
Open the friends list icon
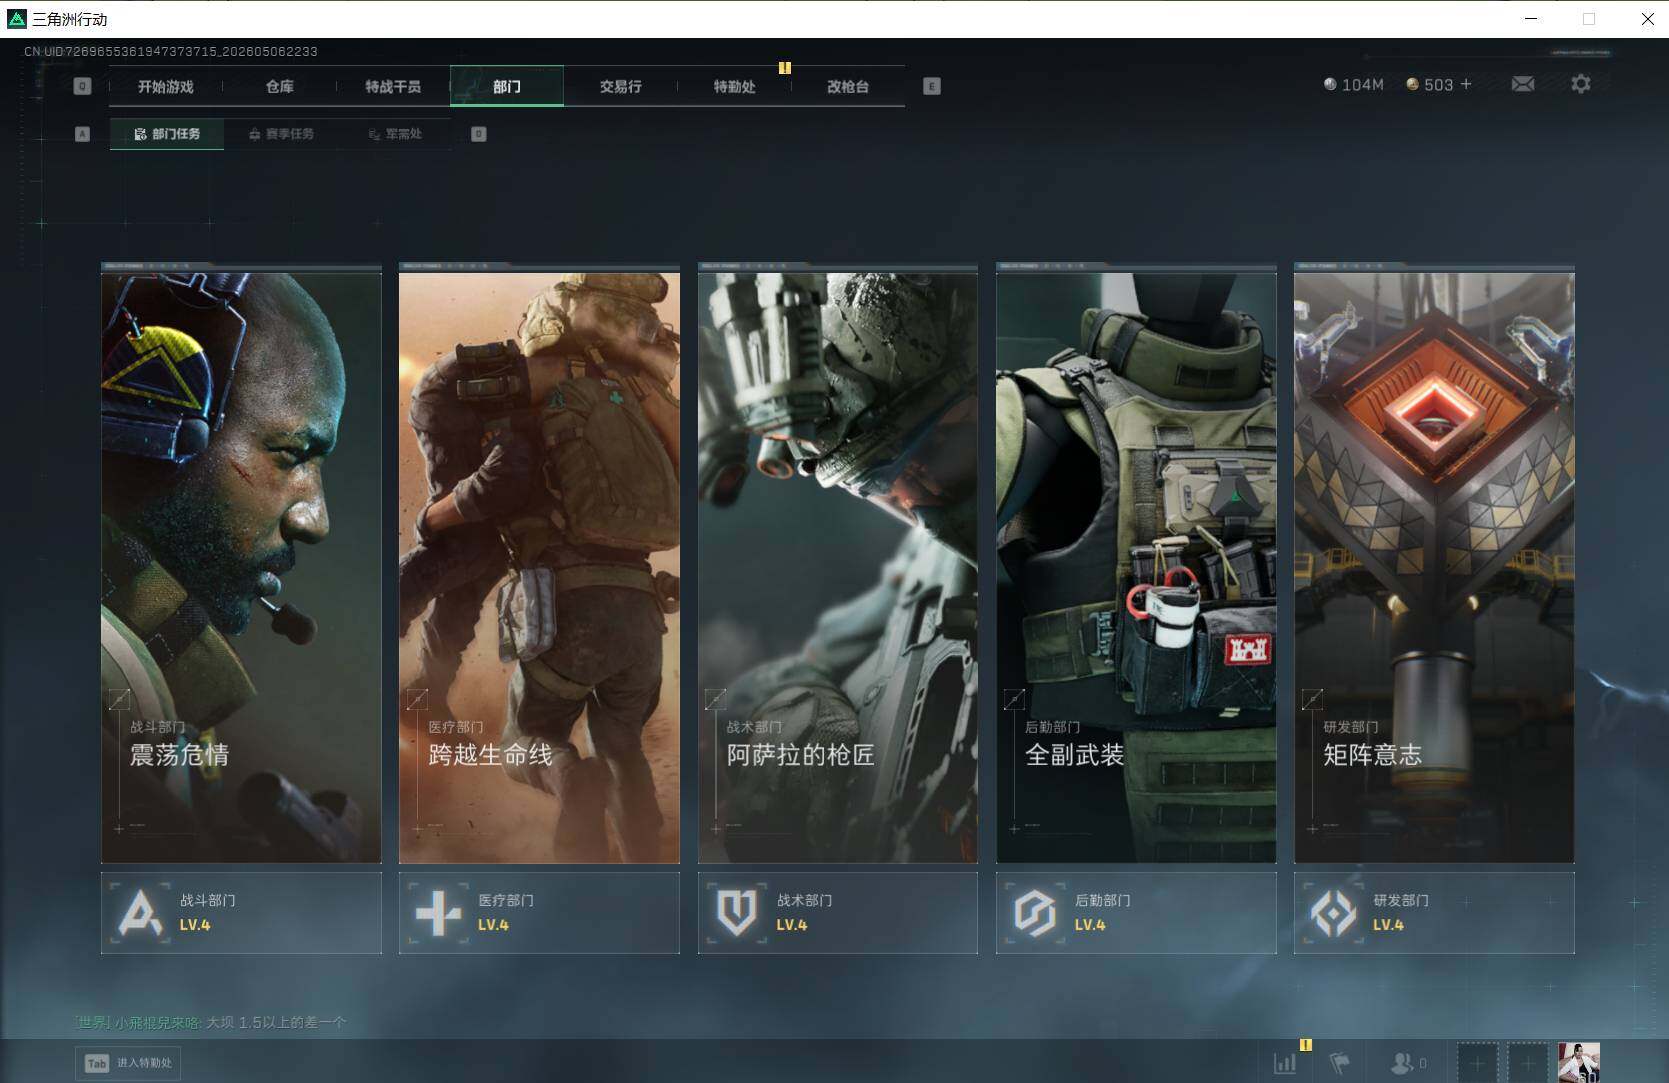(x=1403, y=1063)
